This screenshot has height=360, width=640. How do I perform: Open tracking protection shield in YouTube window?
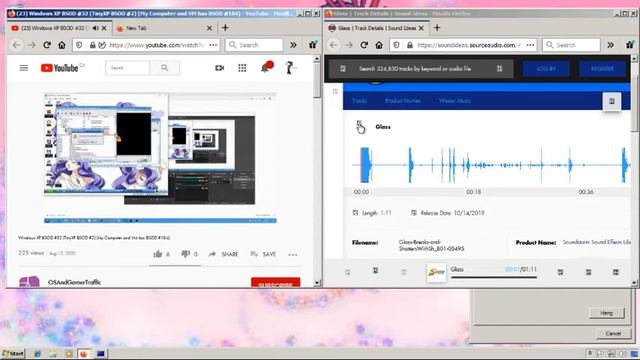point(79,45)
